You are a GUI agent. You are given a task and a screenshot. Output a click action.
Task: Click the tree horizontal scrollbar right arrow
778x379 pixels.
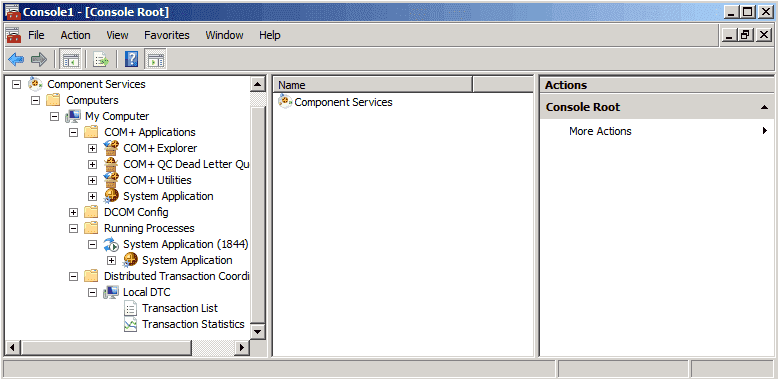[242, 347]
